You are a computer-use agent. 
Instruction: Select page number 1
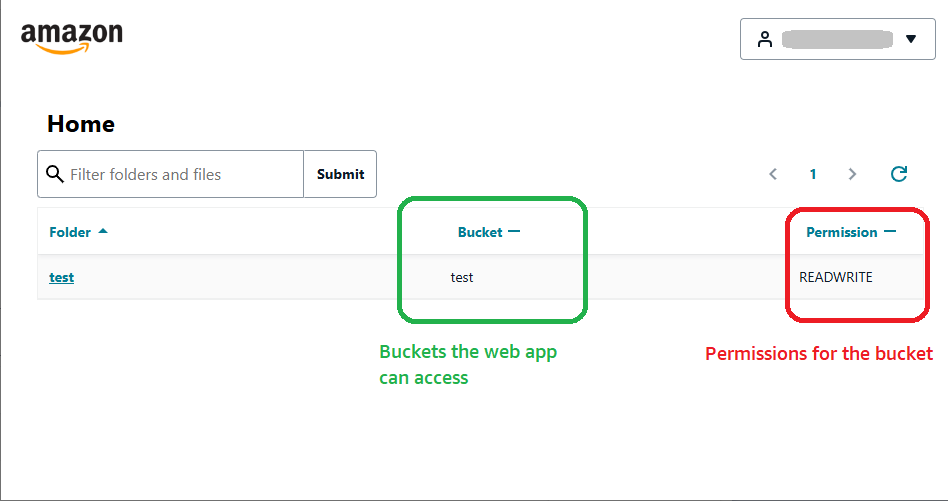point(813,174)
